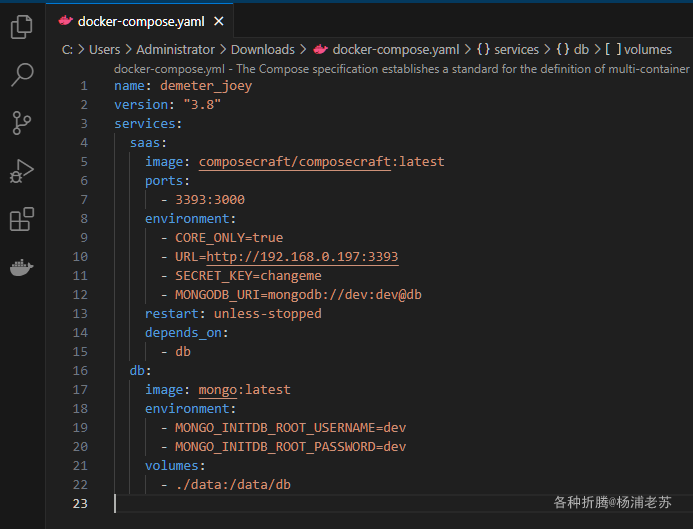Click the composecraft/composecraft image link

(x=294, y=161)
